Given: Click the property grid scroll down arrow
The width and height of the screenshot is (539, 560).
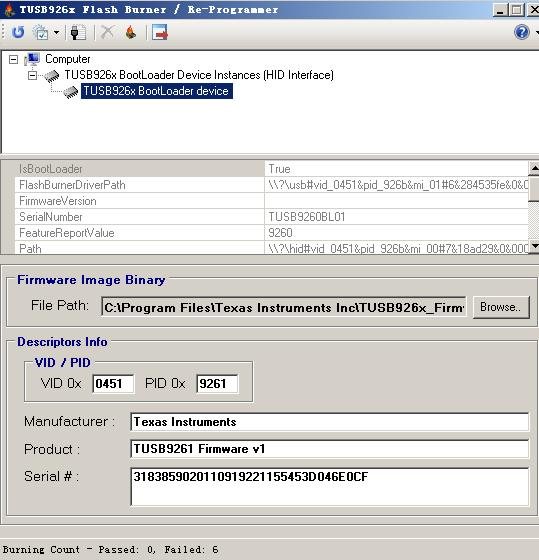Looking at the screenshot, I should coord(534,246).
